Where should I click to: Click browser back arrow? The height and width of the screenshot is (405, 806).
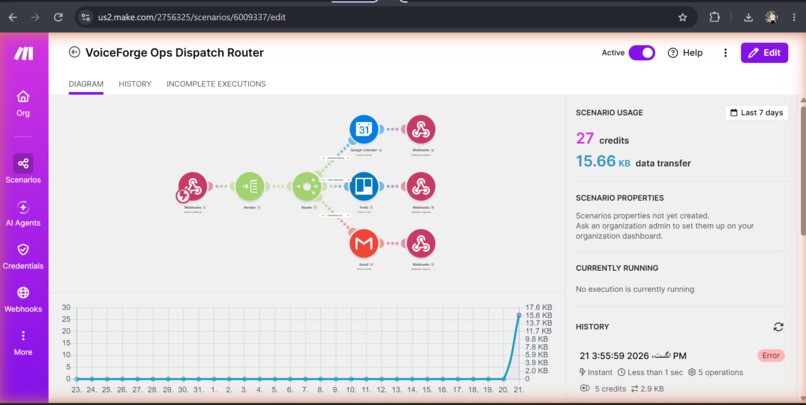[x=13, y=17]
